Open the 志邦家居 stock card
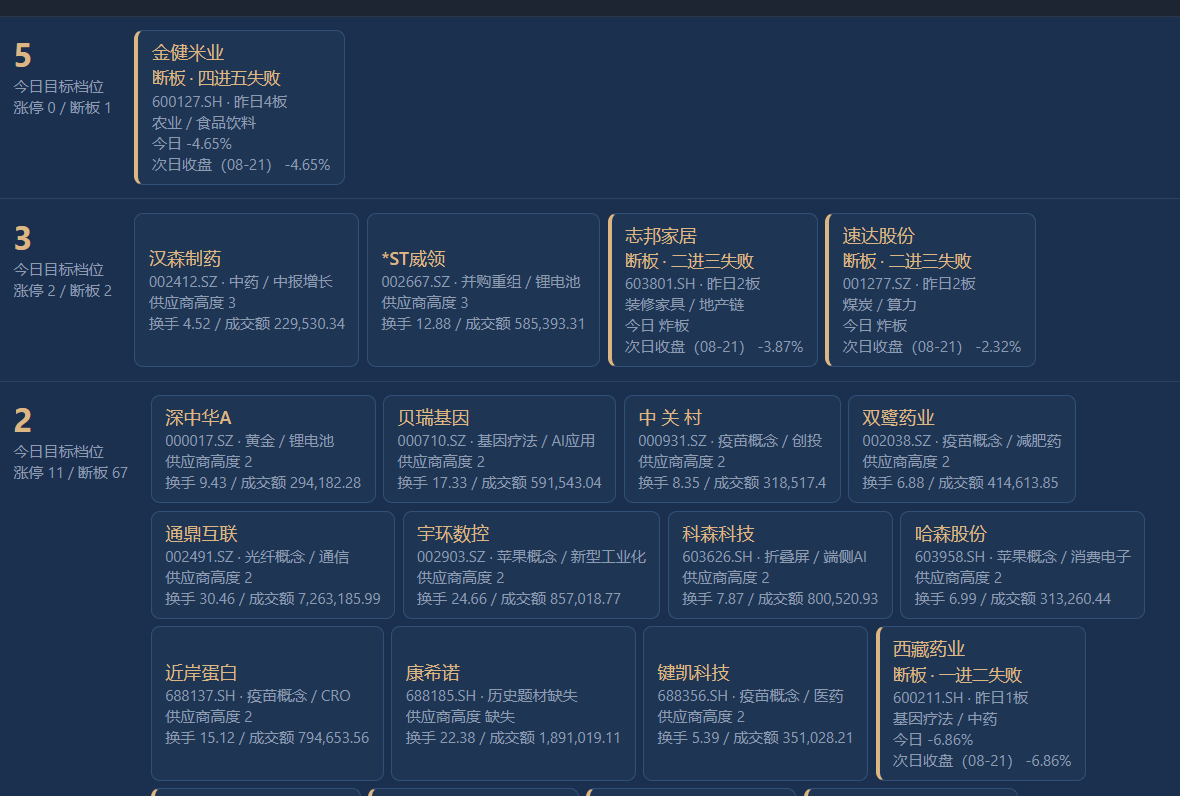Screen dimensions: 1180x796 point(713,290)
